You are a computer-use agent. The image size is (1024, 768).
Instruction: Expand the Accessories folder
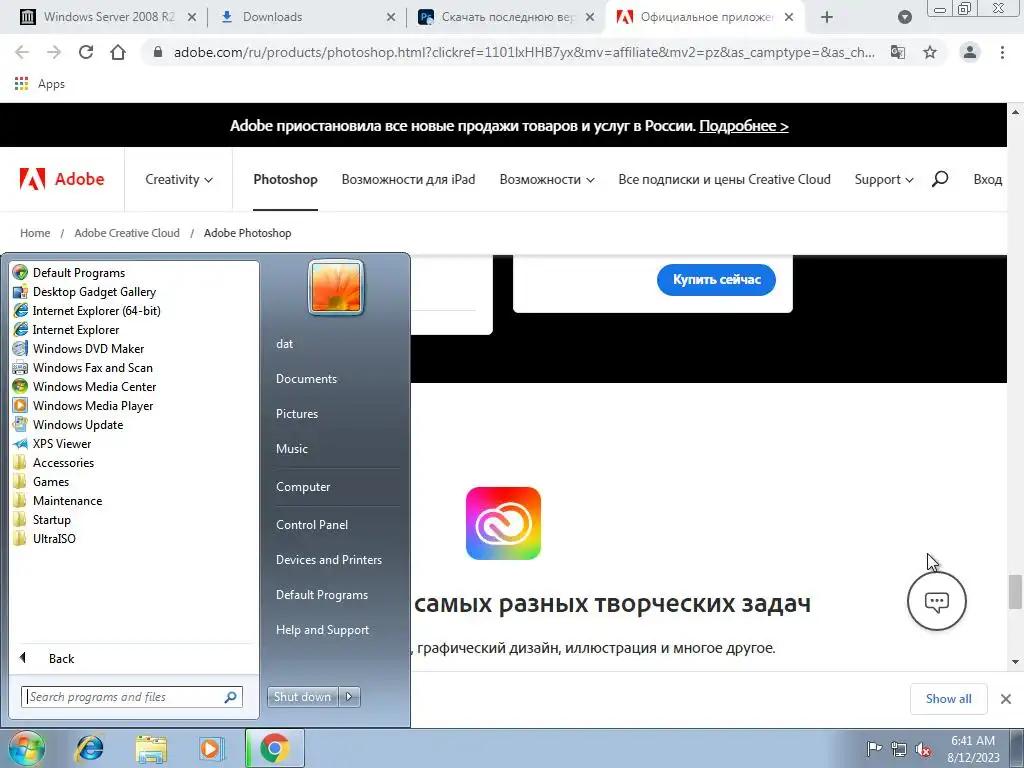54,462
